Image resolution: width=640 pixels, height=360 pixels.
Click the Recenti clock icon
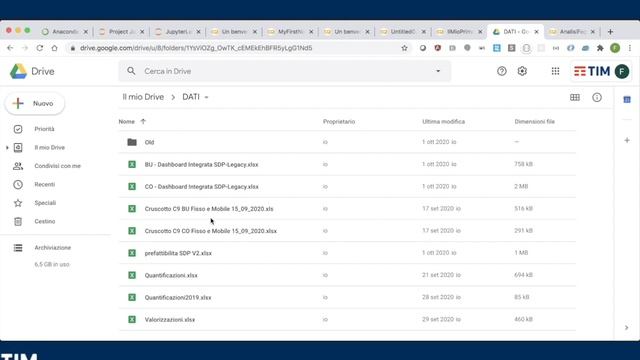[x=18, y=184]
